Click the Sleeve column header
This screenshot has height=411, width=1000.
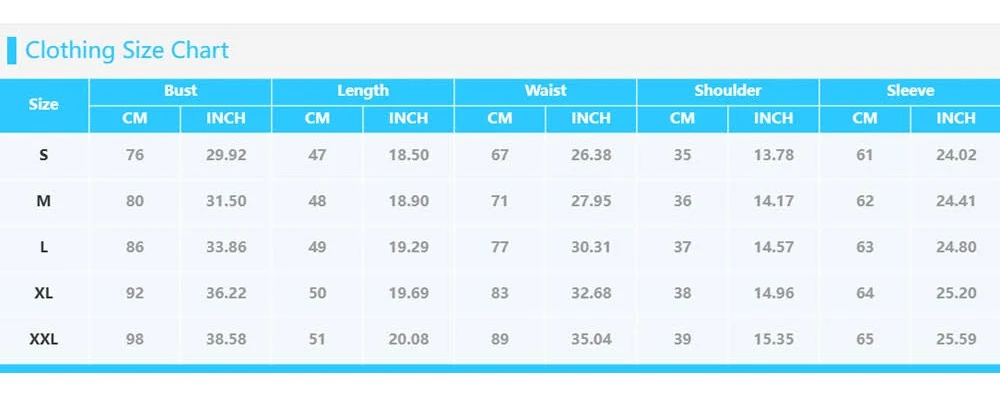point(910,91)
